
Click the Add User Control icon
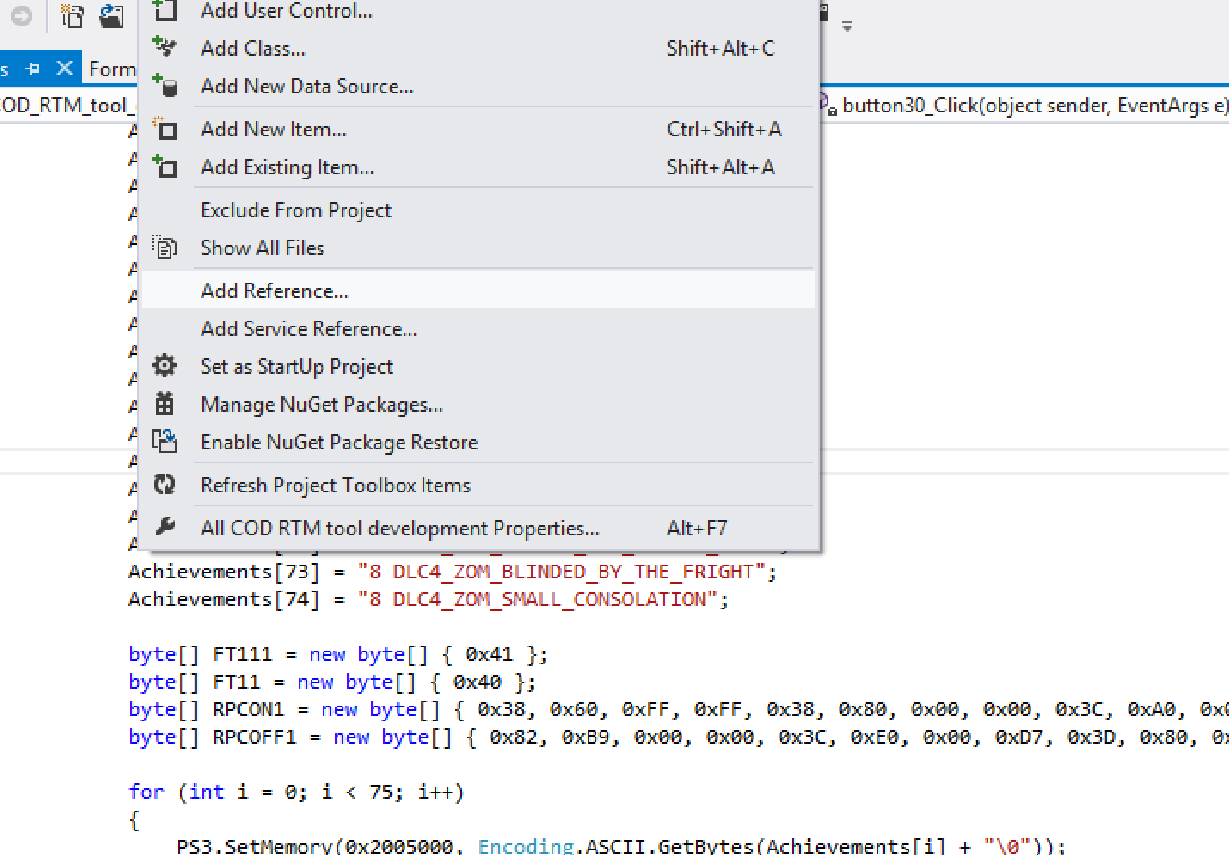point(164,10)
